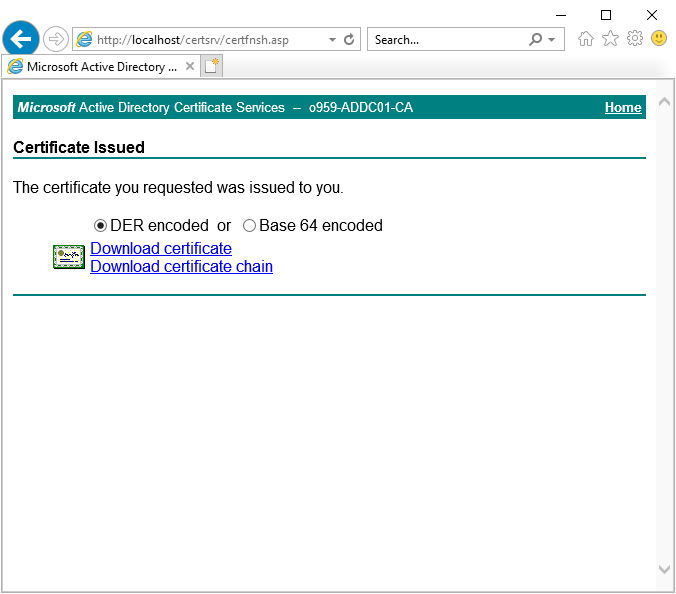Click the o959-ADDC01-CA name in banner

(361, 107)
